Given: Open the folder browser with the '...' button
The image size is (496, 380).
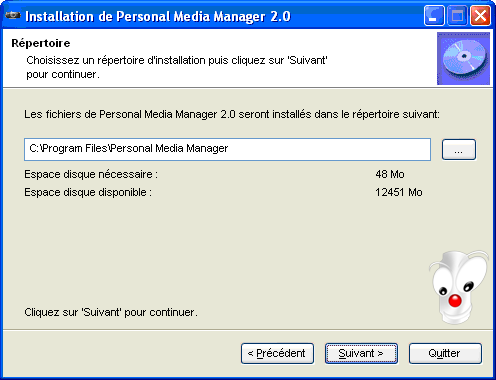Looking at the screenshot, I should click(x=459, y=150).
